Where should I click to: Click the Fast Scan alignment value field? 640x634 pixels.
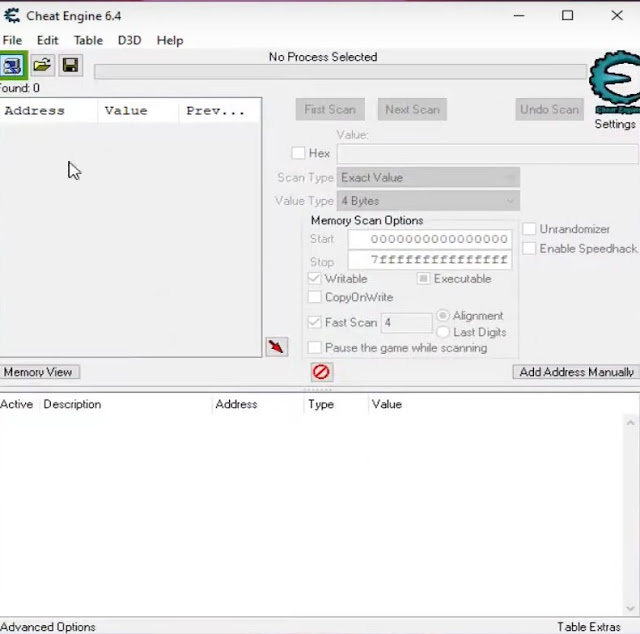(x=407, y=323)
